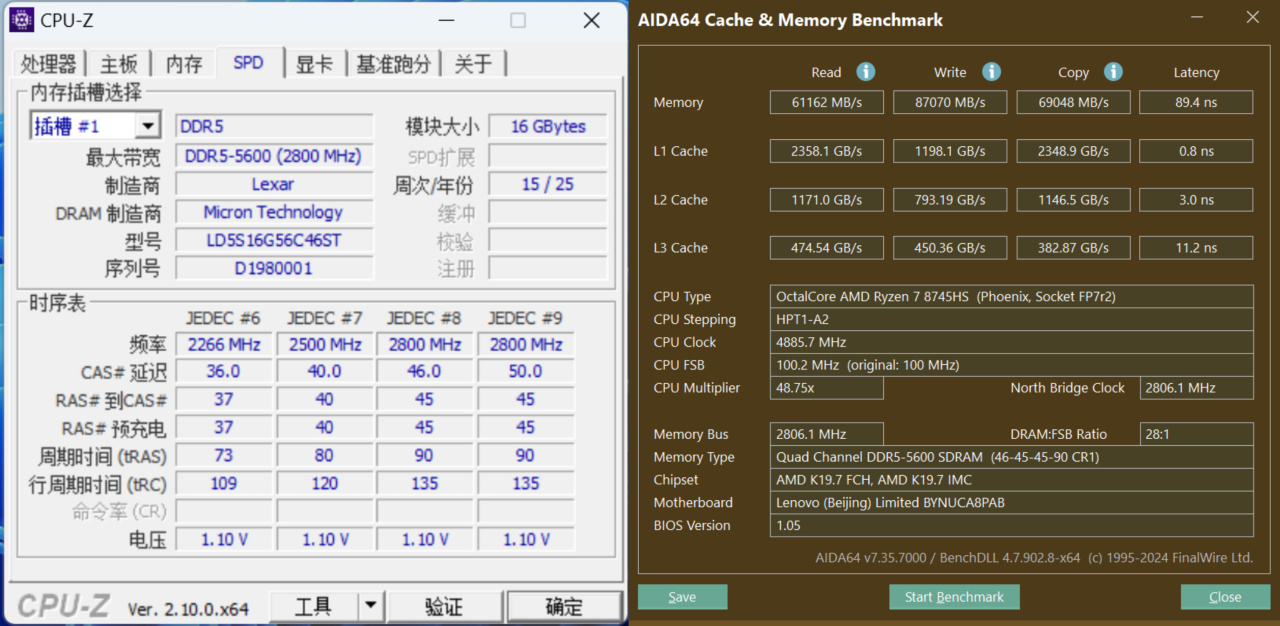
Task: Click the tRC value 109 cell
Action: coord(224,483)
